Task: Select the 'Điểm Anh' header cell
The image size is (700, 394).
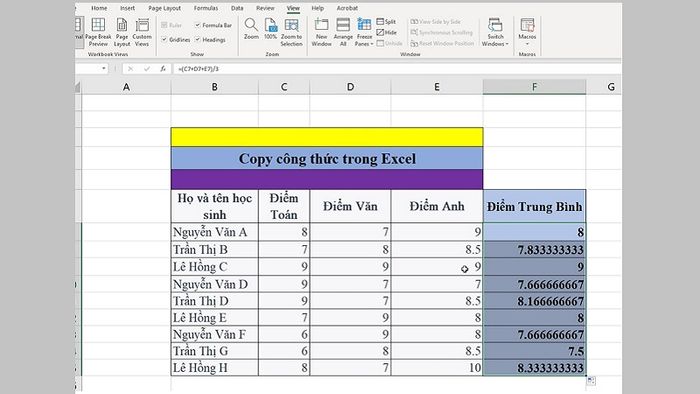Action: click(x=437, y=206)
